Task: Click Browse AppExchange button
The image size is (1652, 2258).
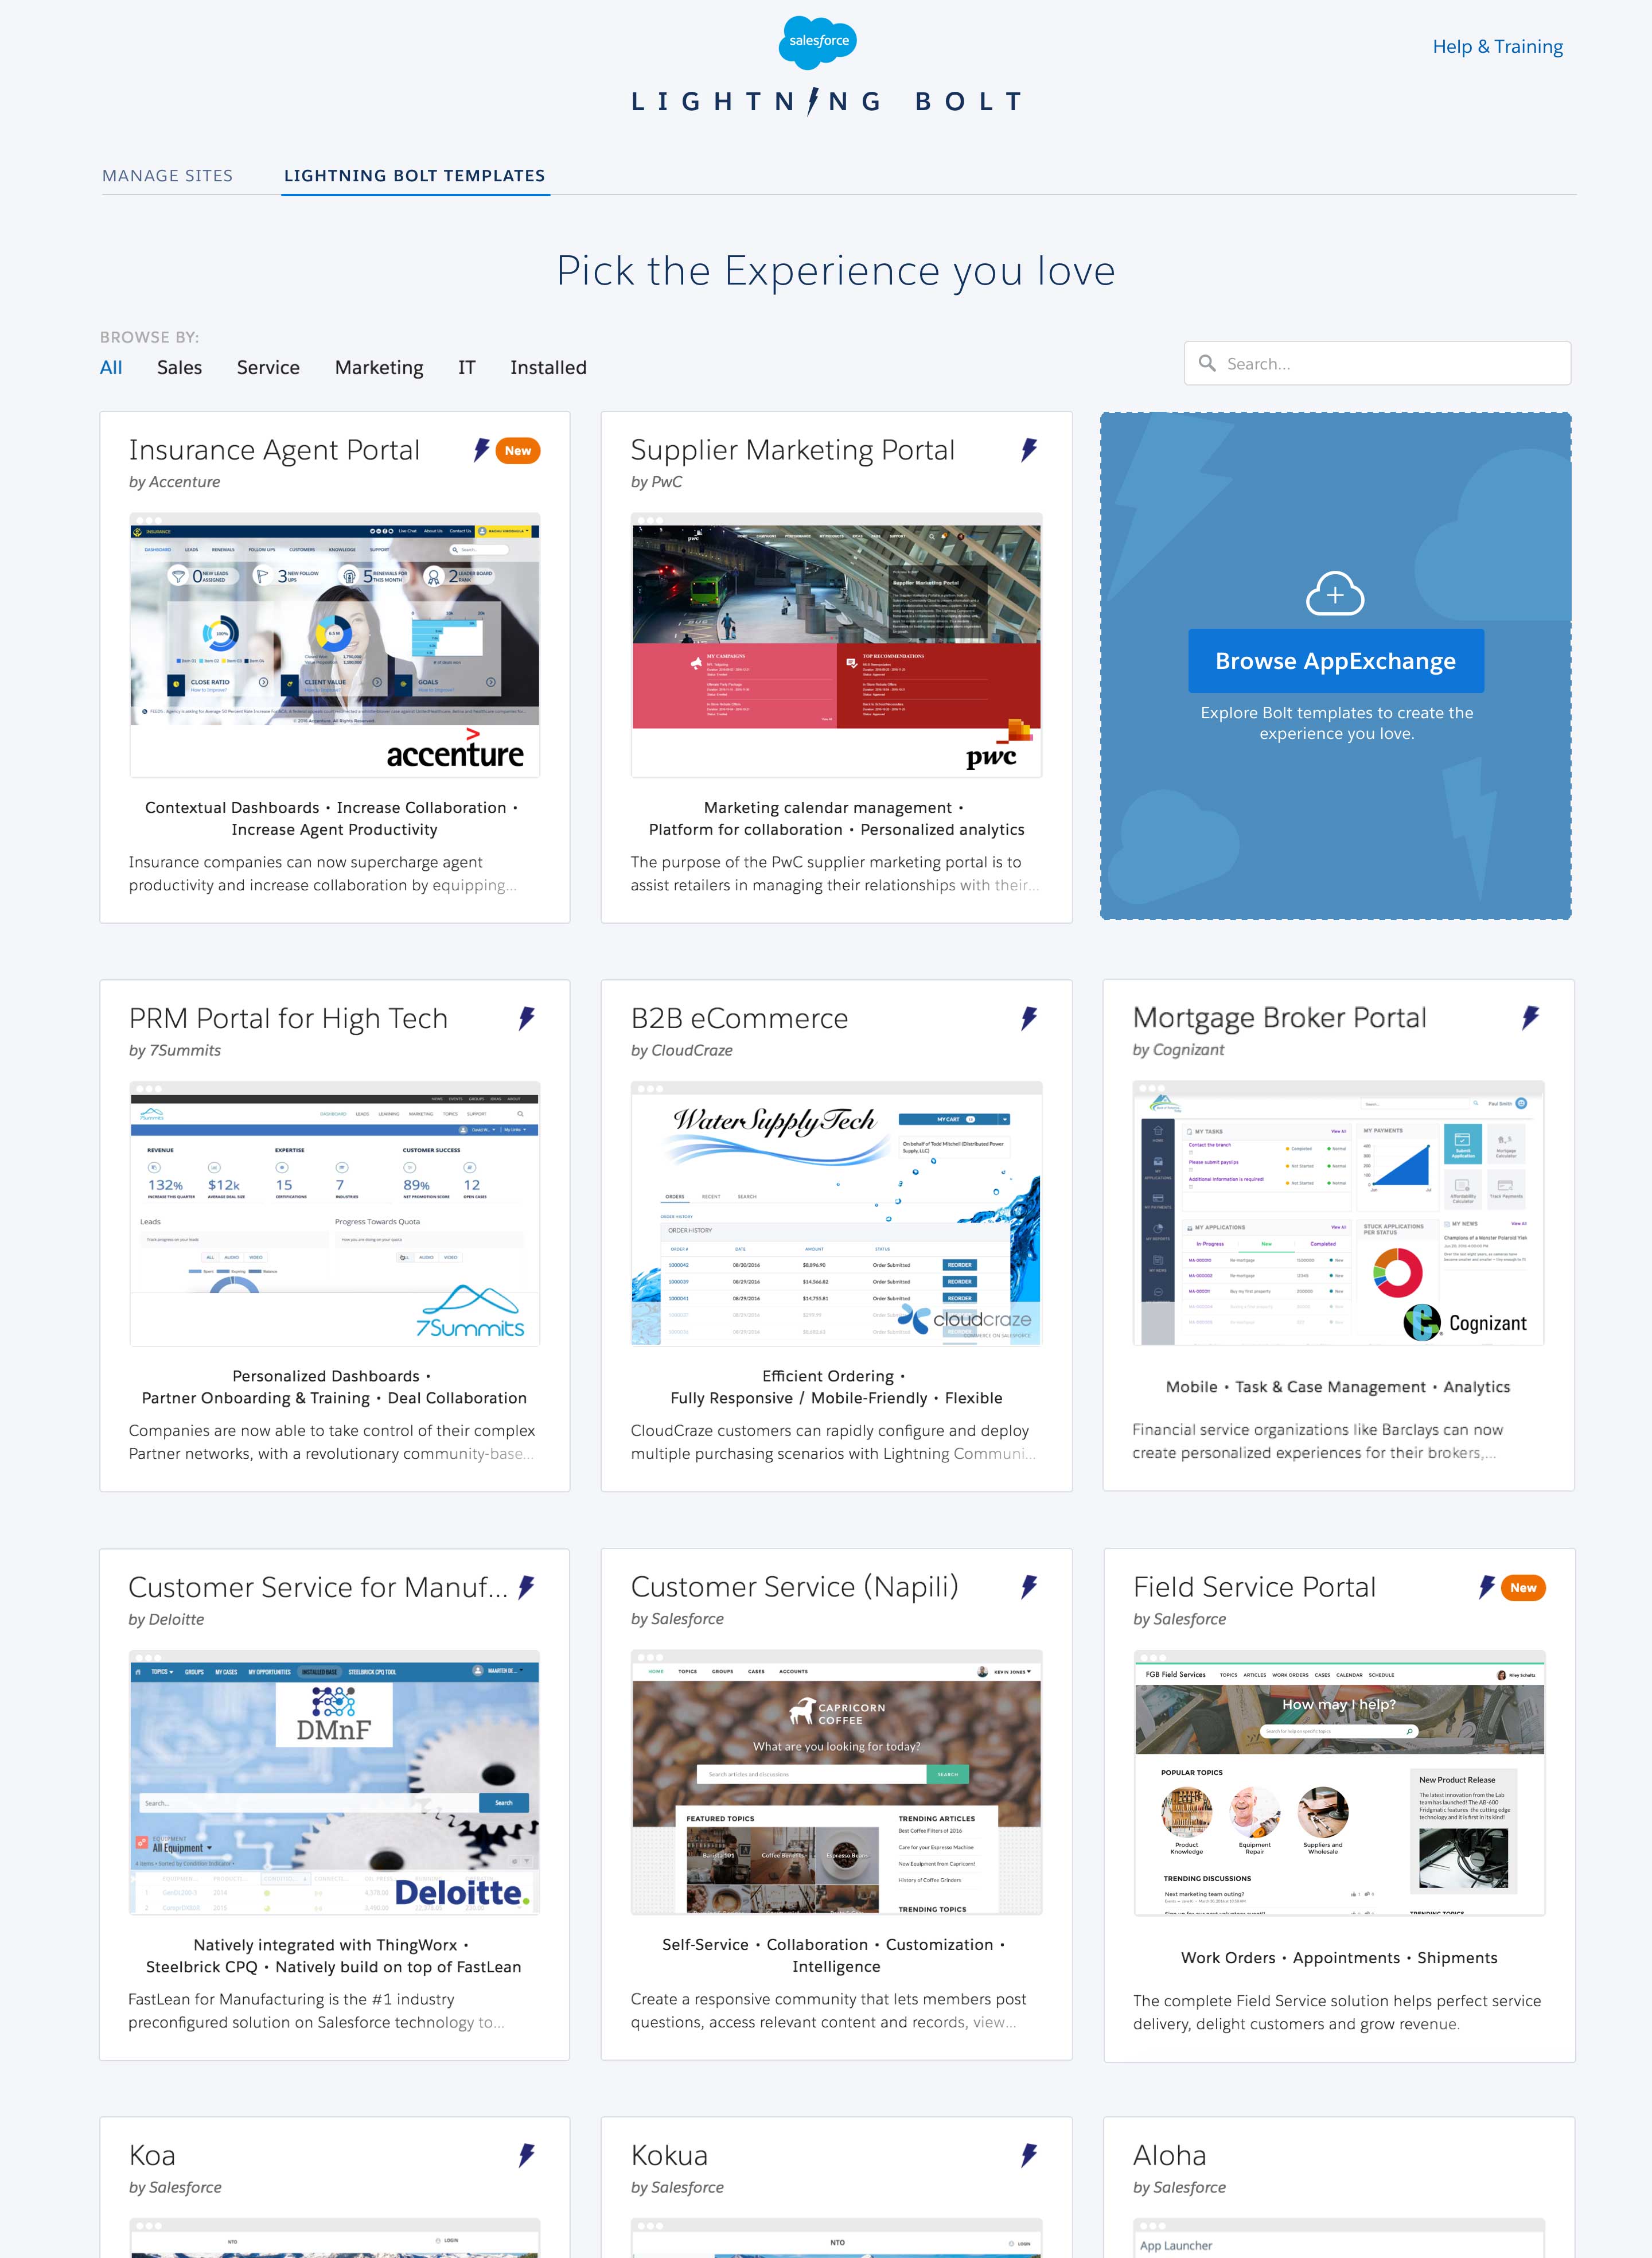Action: tap(1335, 661)
